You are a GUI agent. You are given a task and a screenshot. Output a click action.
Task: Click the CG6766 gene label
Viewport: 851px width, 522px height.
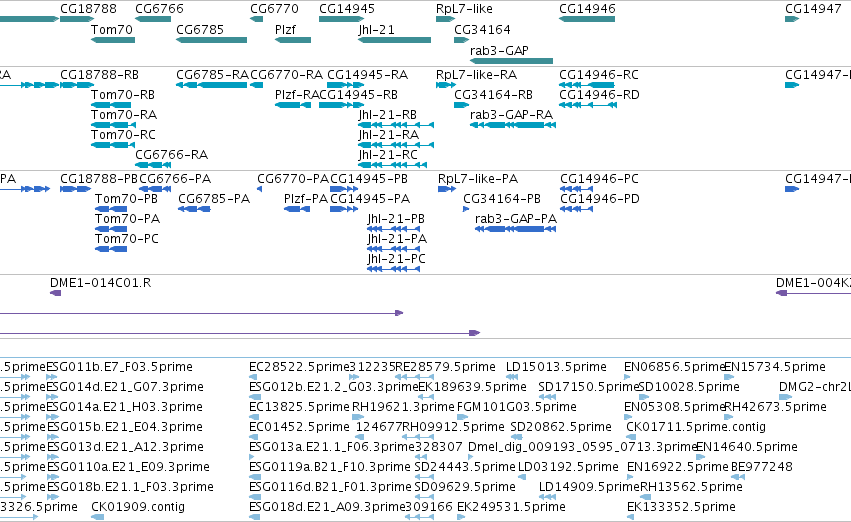(159, 9)
